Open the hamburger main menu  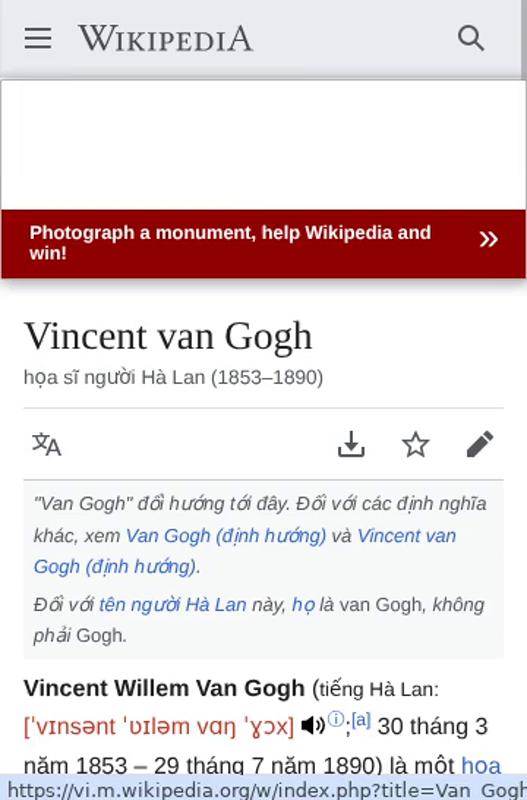[x=38, y=38]
